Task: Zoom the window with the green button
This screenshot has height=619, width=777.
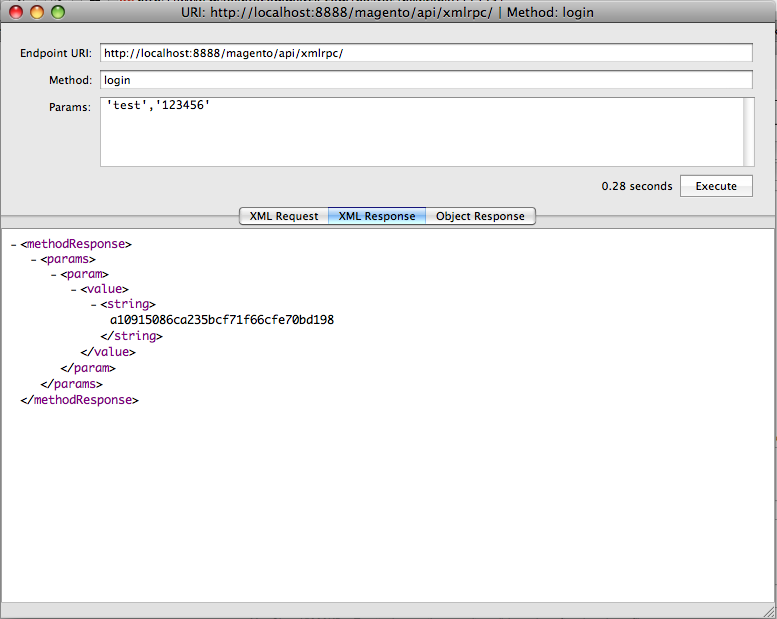Action: [58, 12]
